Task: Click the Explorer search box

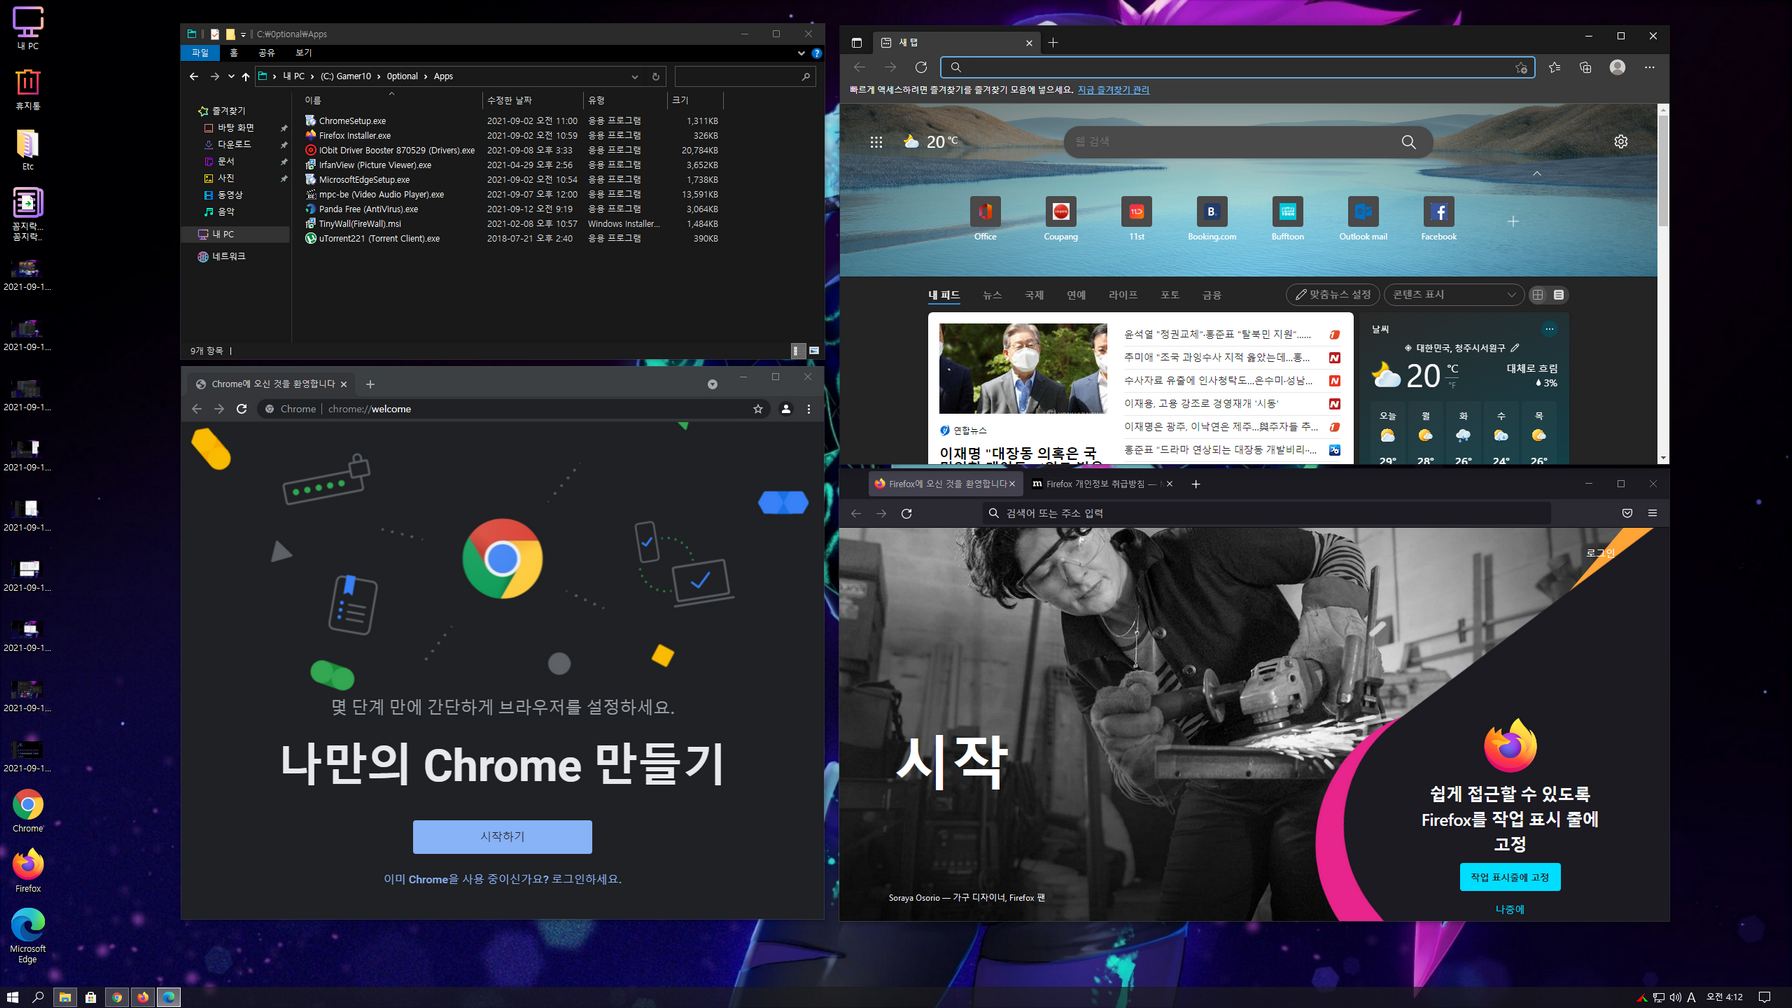Action: click(744, 76)
